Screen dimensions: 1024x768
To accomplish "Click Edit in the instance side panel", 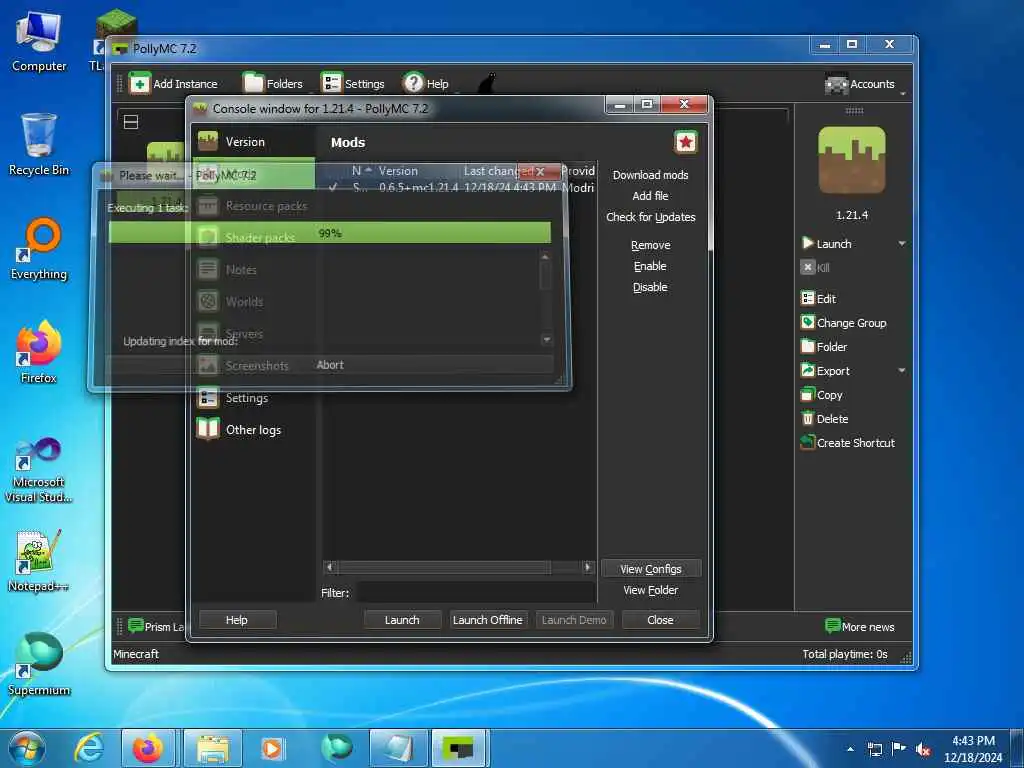I will point(818,298).
